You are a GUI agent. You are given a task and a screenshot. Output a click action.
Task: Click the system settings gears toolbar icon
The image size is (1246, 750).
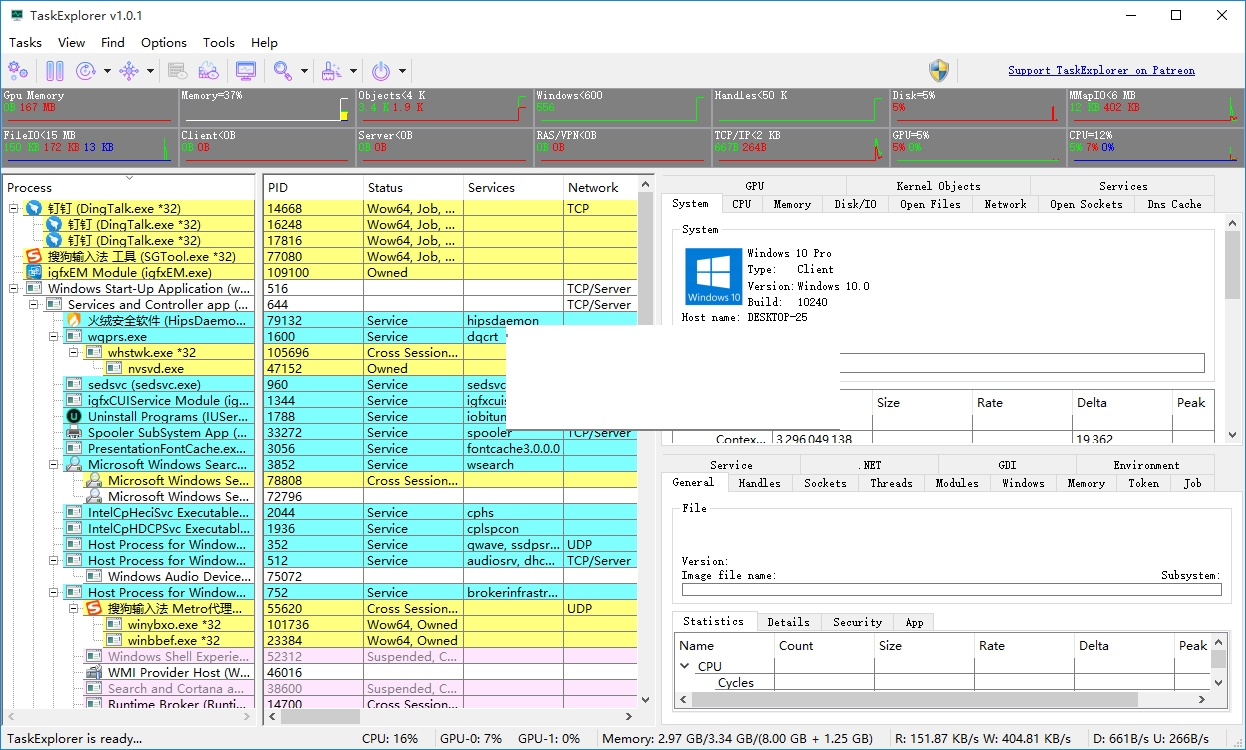click(18, 70)
